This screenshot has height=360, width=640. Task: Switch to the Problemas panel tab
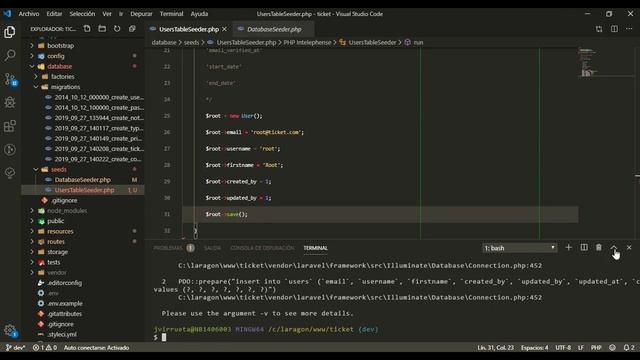[x=168, y=248]
